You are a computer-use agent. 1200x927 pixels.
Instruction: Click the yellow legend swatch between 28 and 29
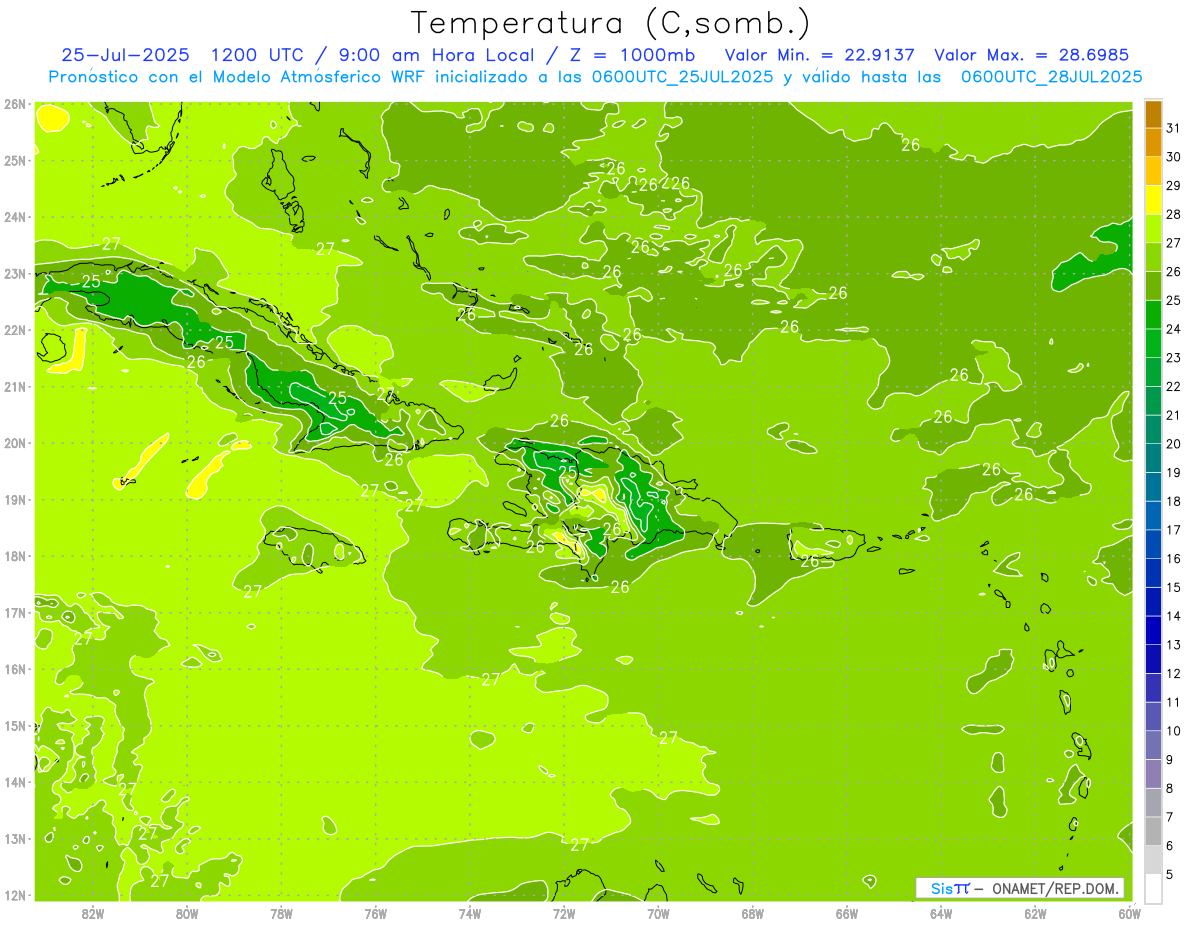1153,199
